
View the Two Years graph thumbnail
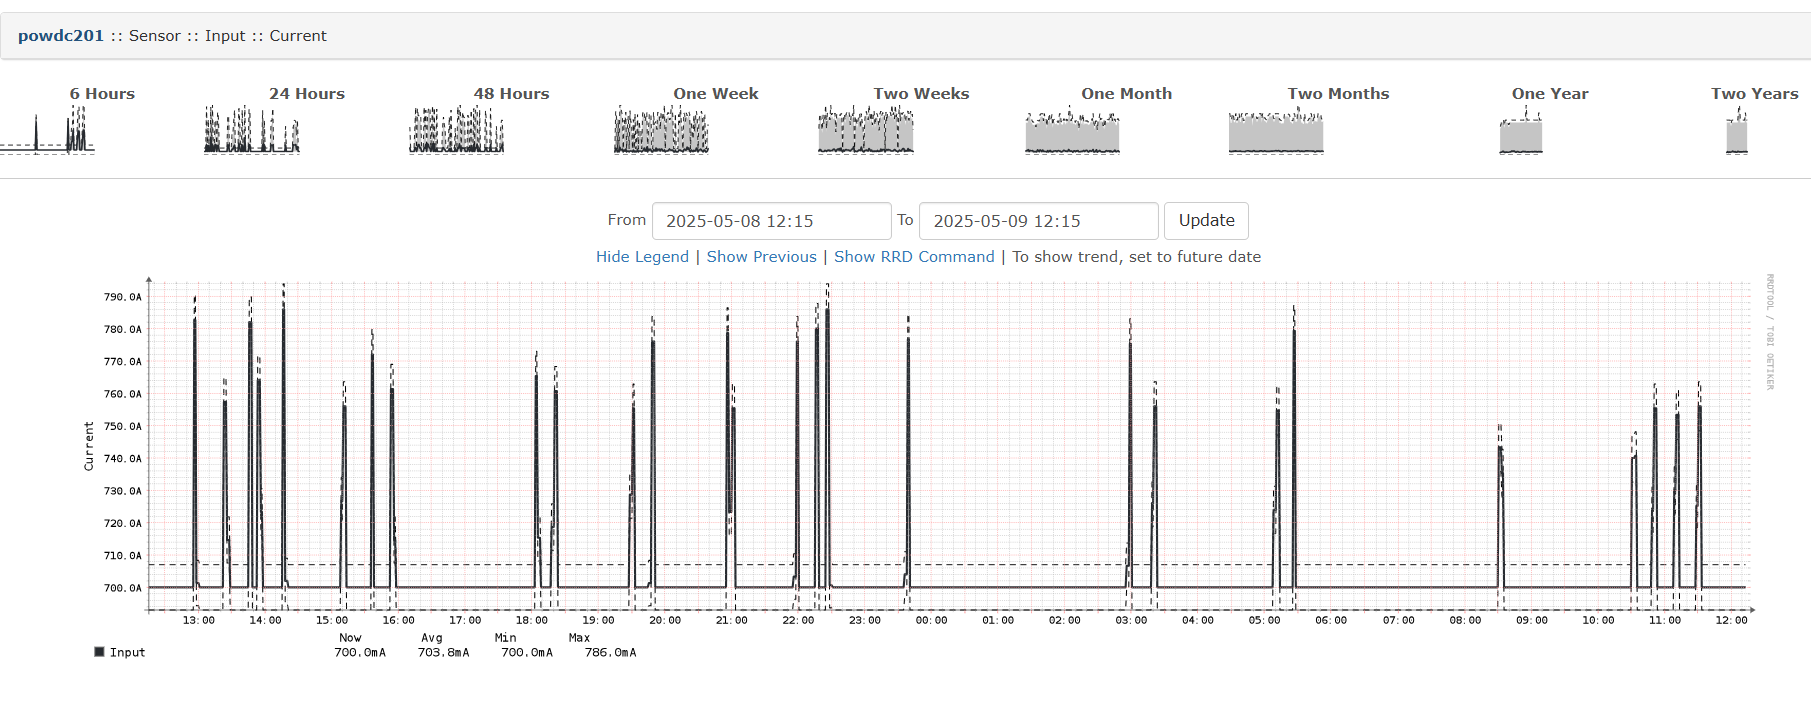pos(1737,132)
